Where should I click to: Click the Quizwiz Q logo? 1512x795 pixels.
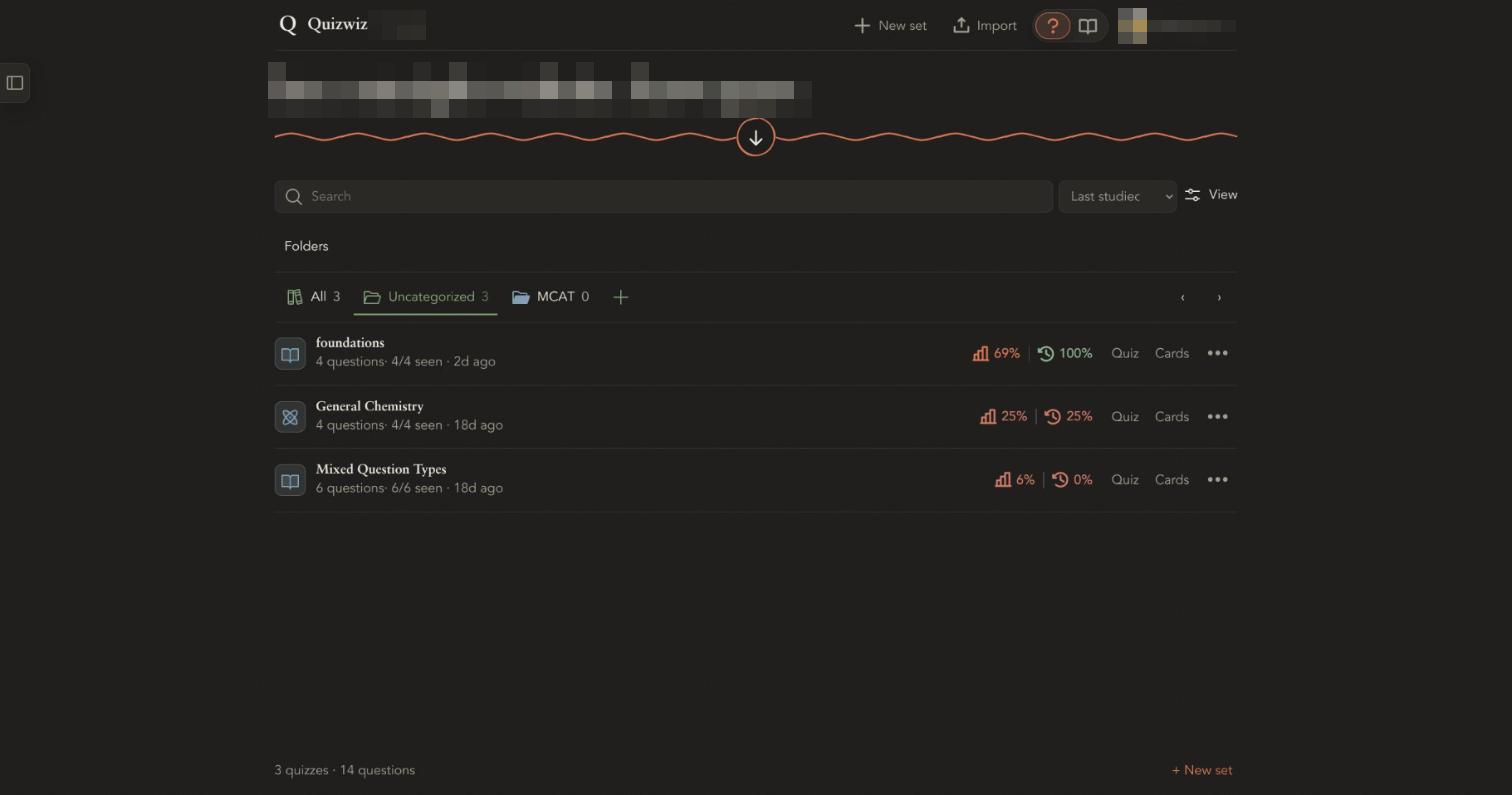point(288,25)
